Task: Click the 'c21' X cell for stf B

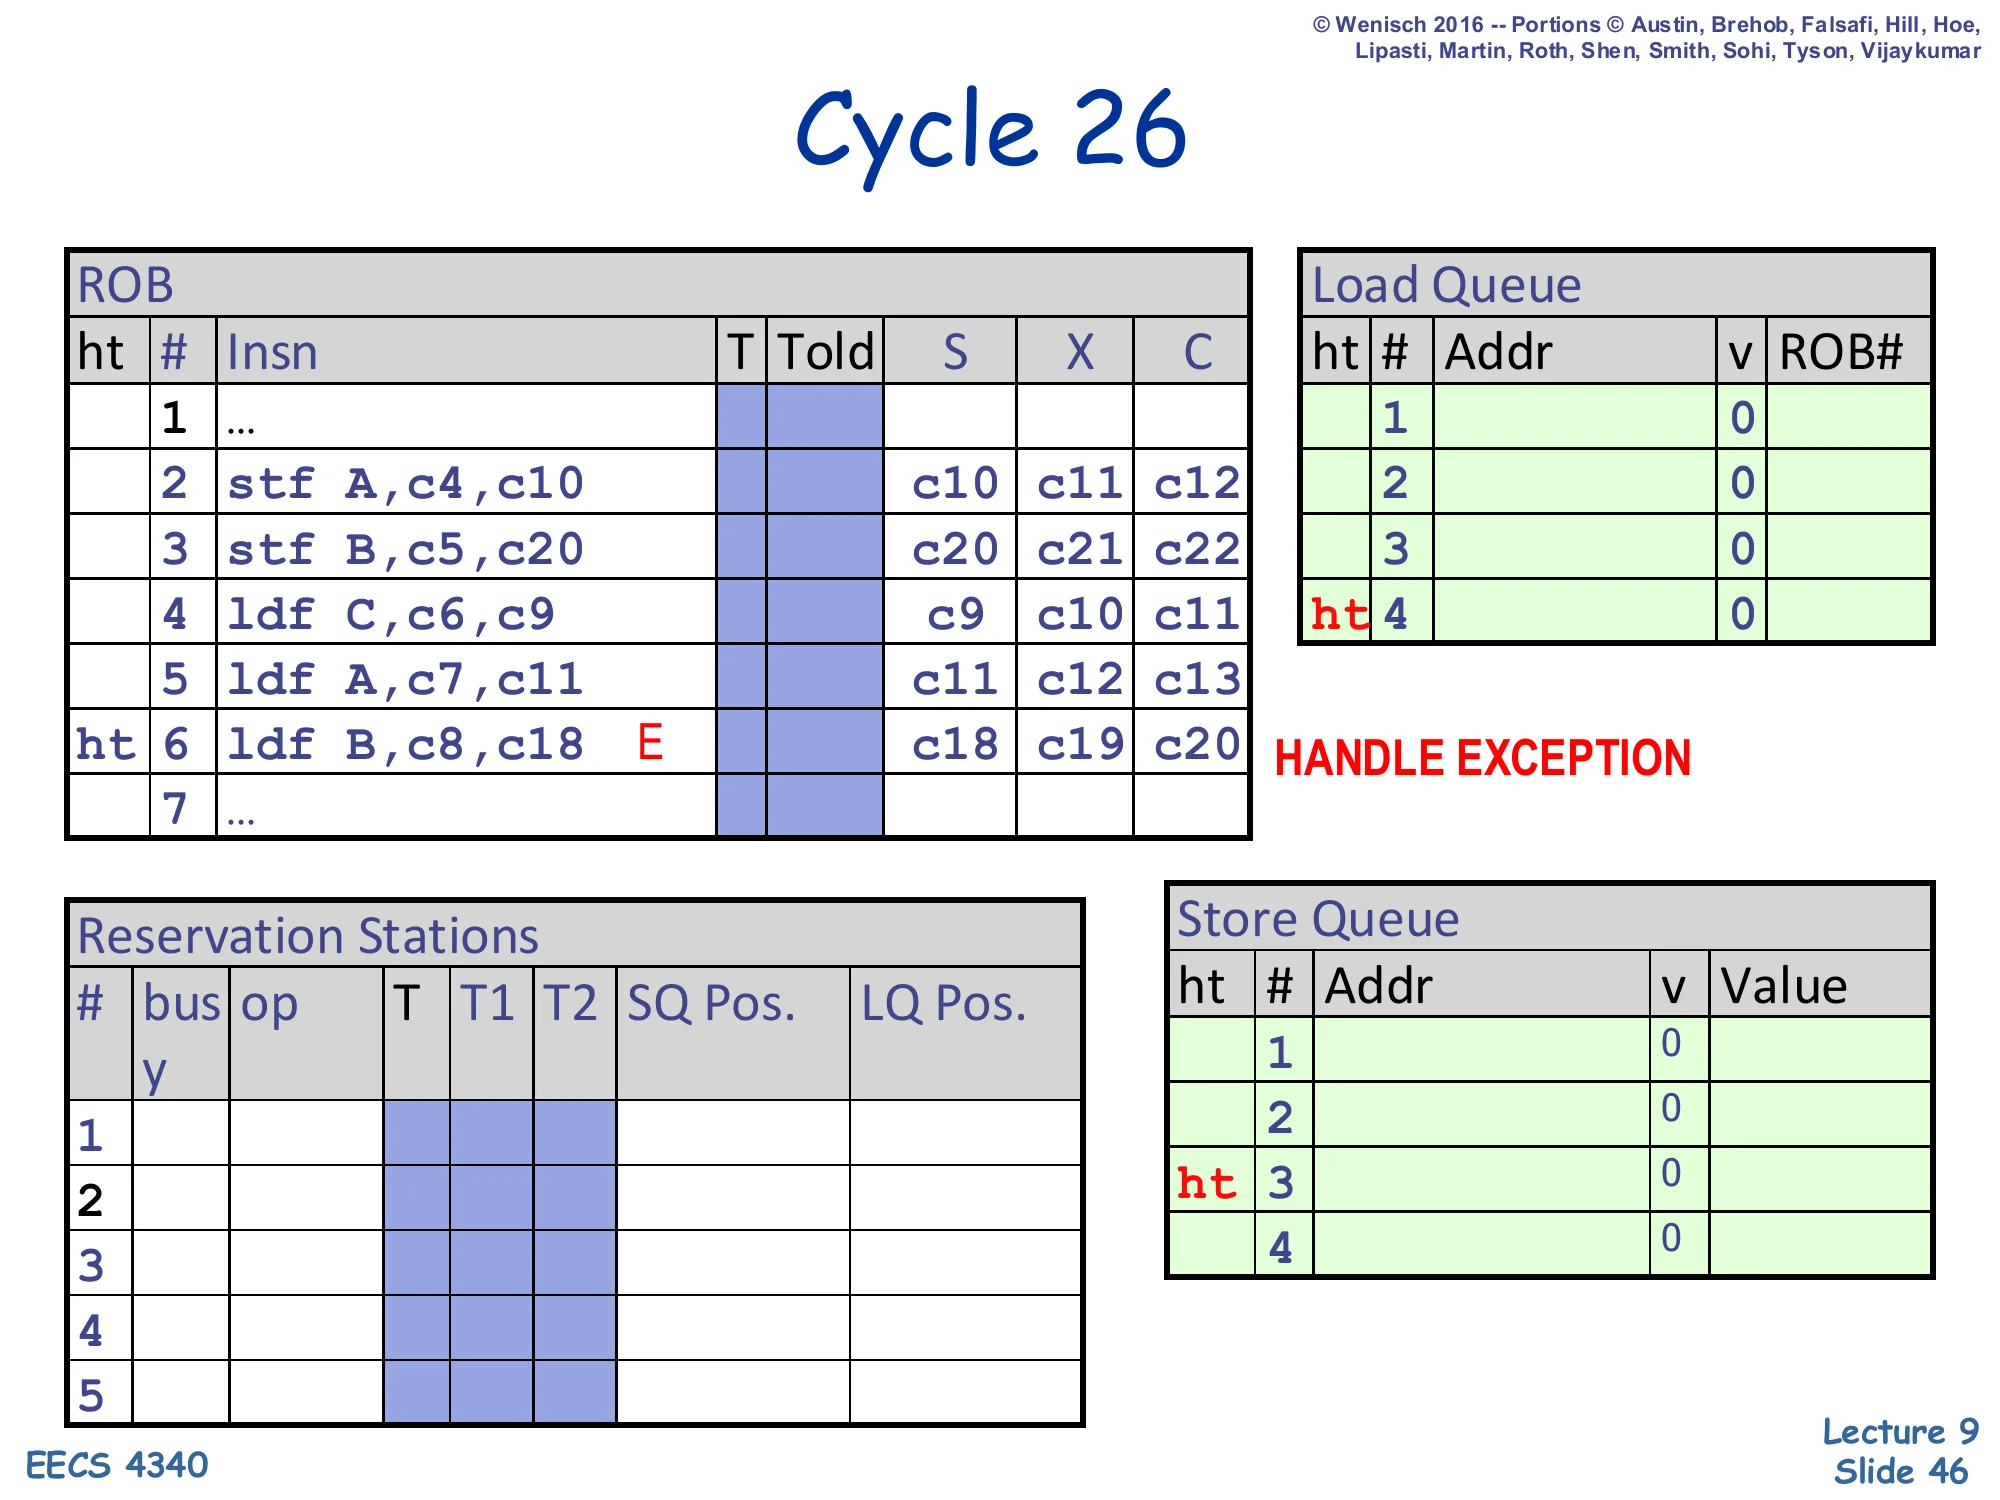Action: tap(1080, 549)
